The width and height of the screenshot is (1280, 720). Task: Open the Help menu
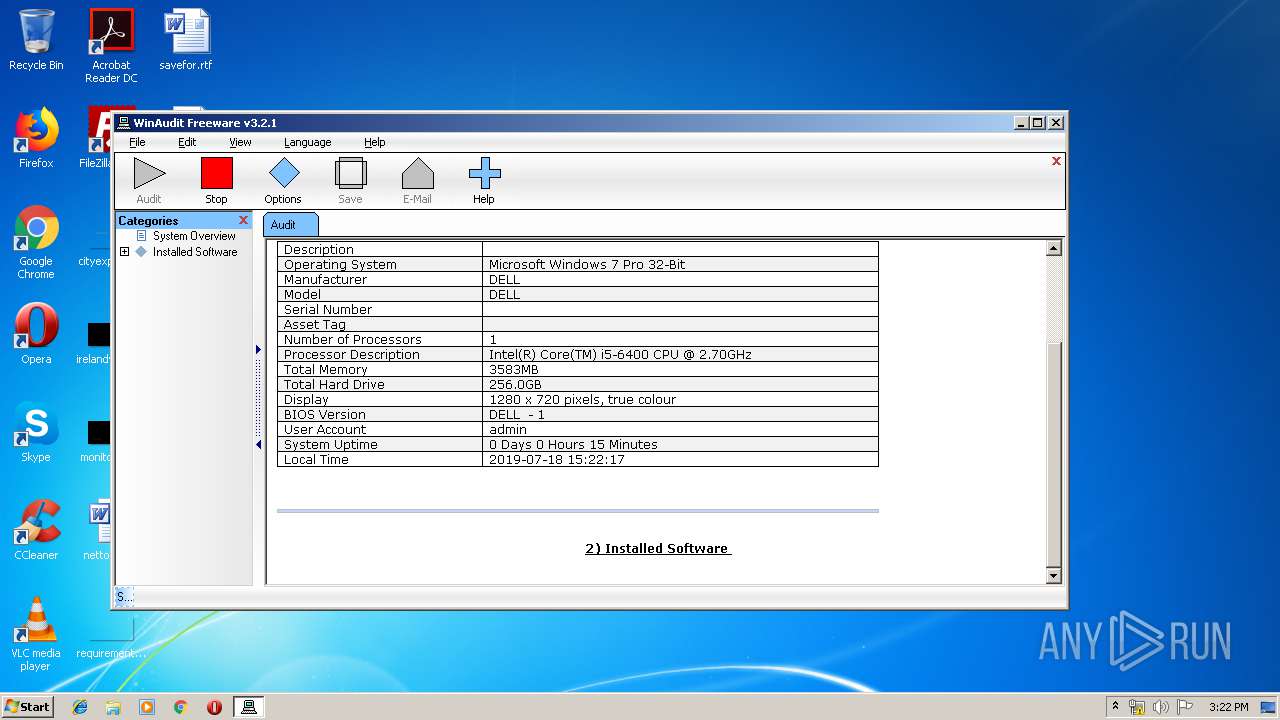tap(374, 142)
